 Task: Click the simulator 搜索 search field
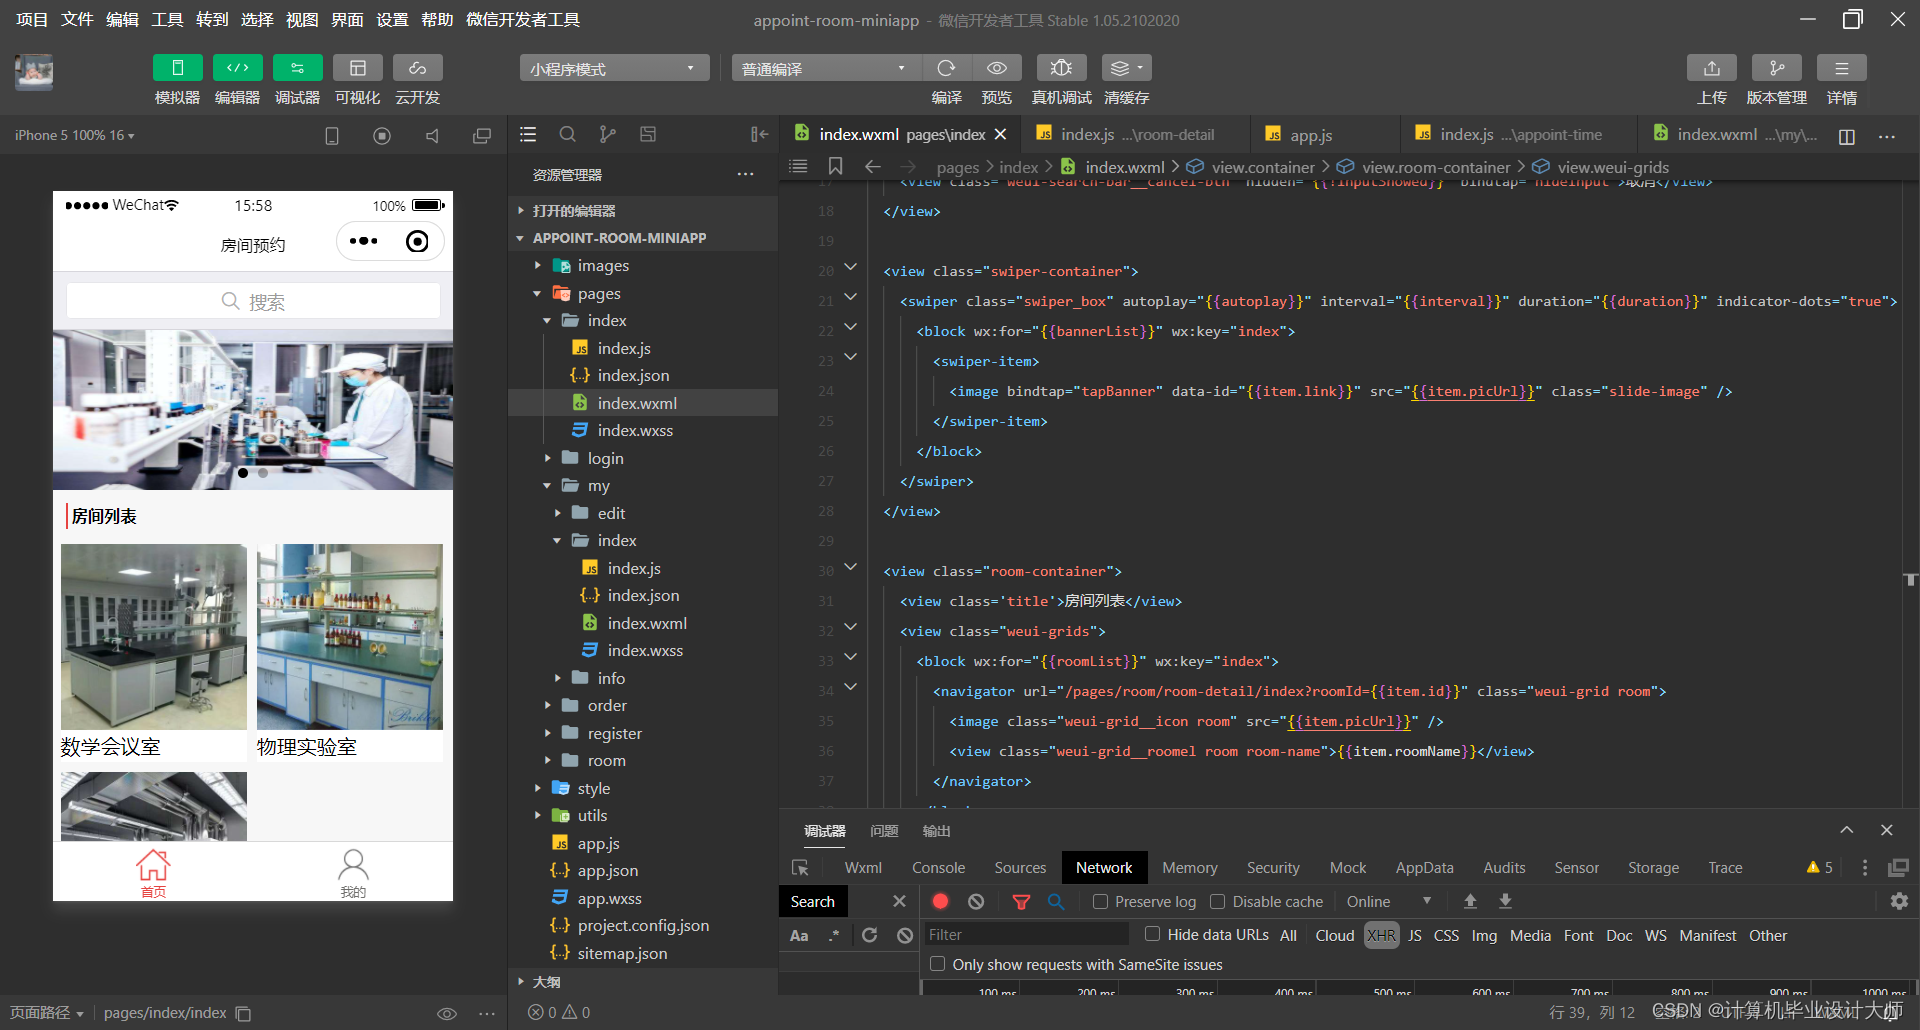[253, 301]
